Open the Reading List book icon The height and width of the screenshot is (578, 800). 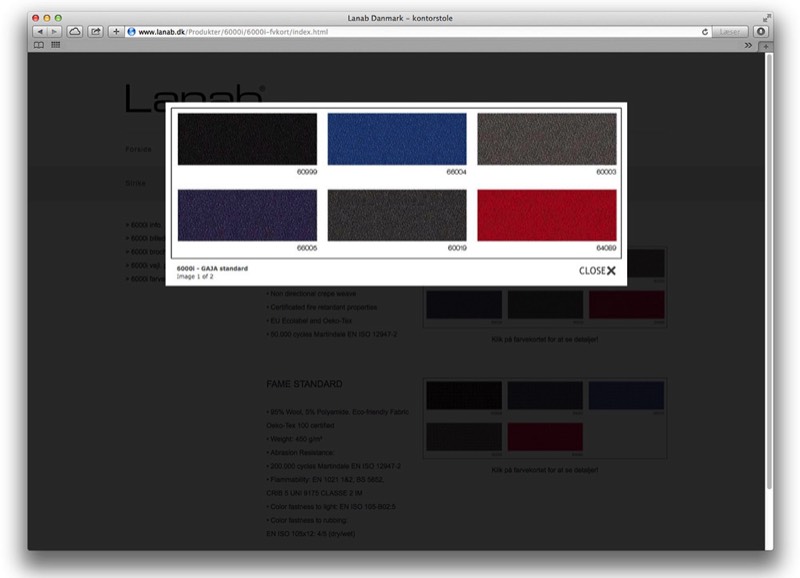point(39,45)
